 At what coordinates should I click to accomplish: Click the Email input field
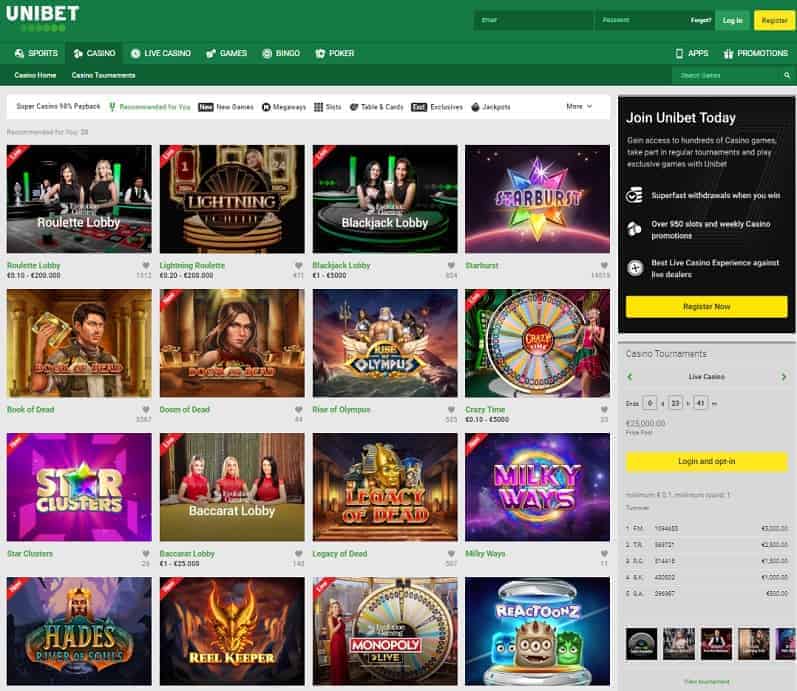[x=535, y=20]
